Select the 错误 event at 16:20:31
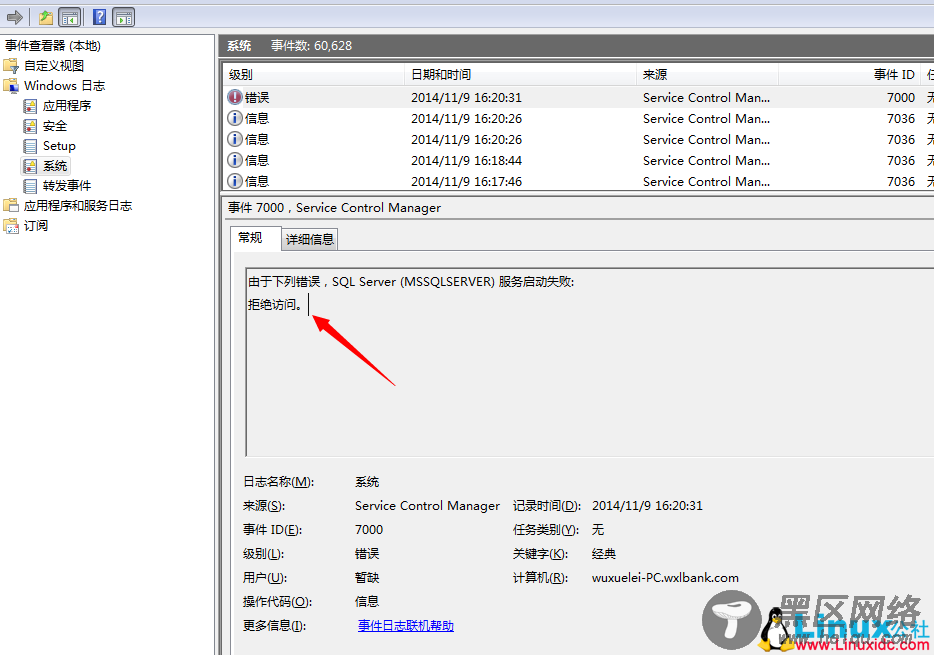The height and width of the screenshot is (655, 934). (578, 97)
